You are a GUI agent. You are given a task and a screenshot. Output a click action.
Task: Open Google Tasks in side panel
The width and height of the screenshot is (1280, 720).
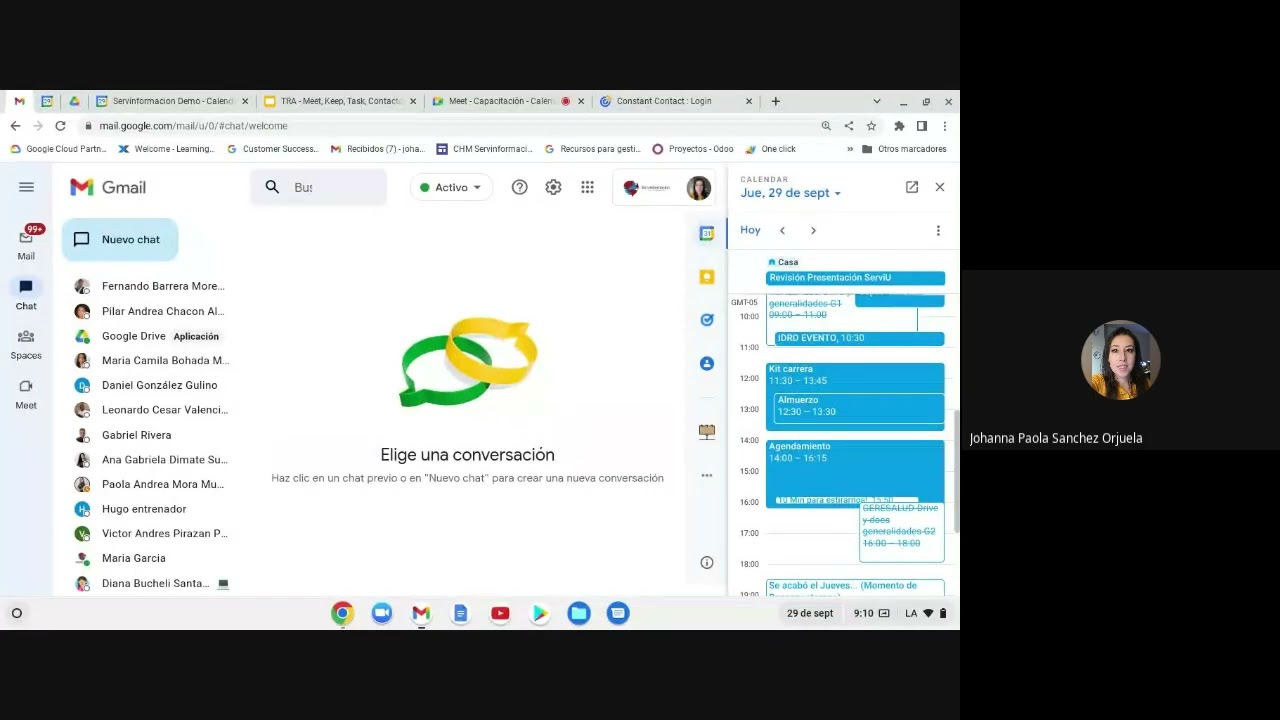pos(707,320)
